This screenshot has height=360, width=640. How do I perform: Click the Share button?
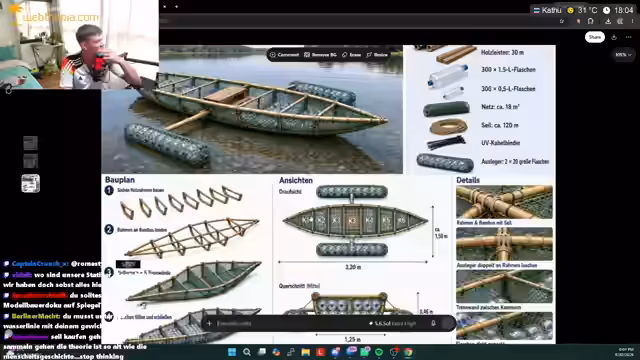595,37
